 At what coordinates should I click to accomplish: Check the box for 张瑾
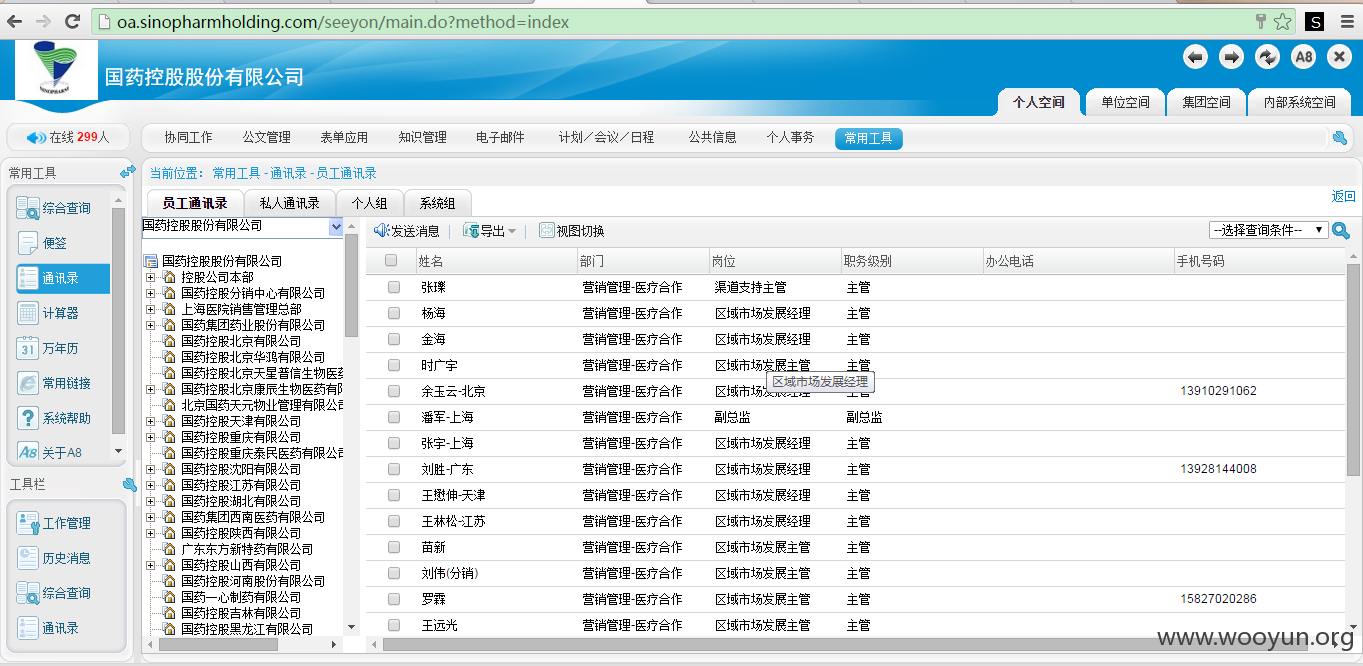point(394,287)
